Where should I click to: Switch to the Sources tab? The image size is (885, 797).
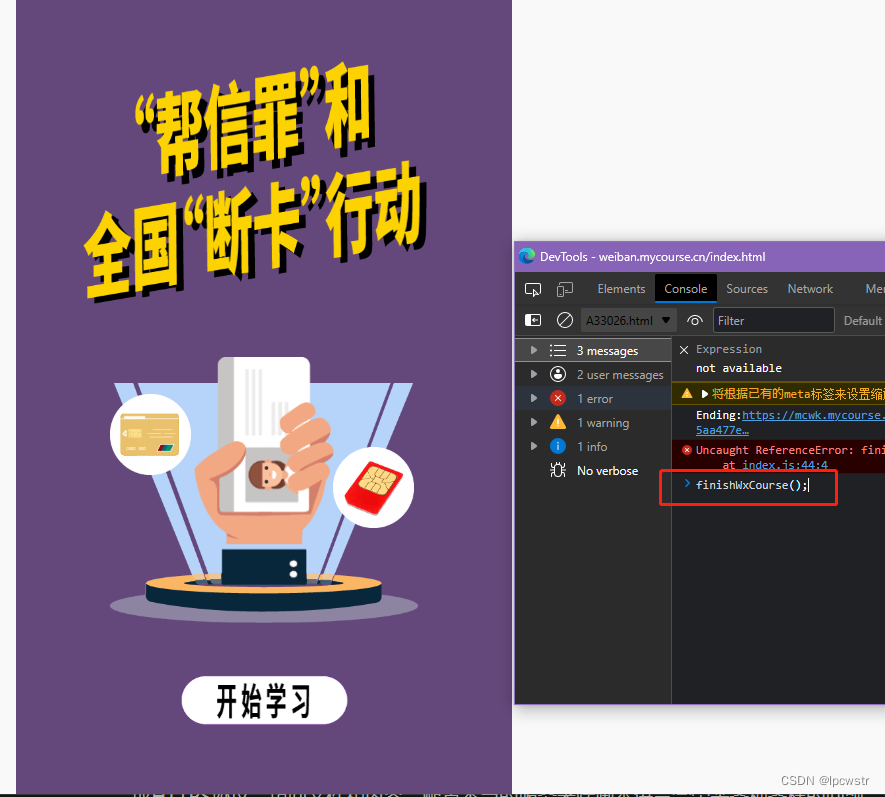click(x=747, y=289)
